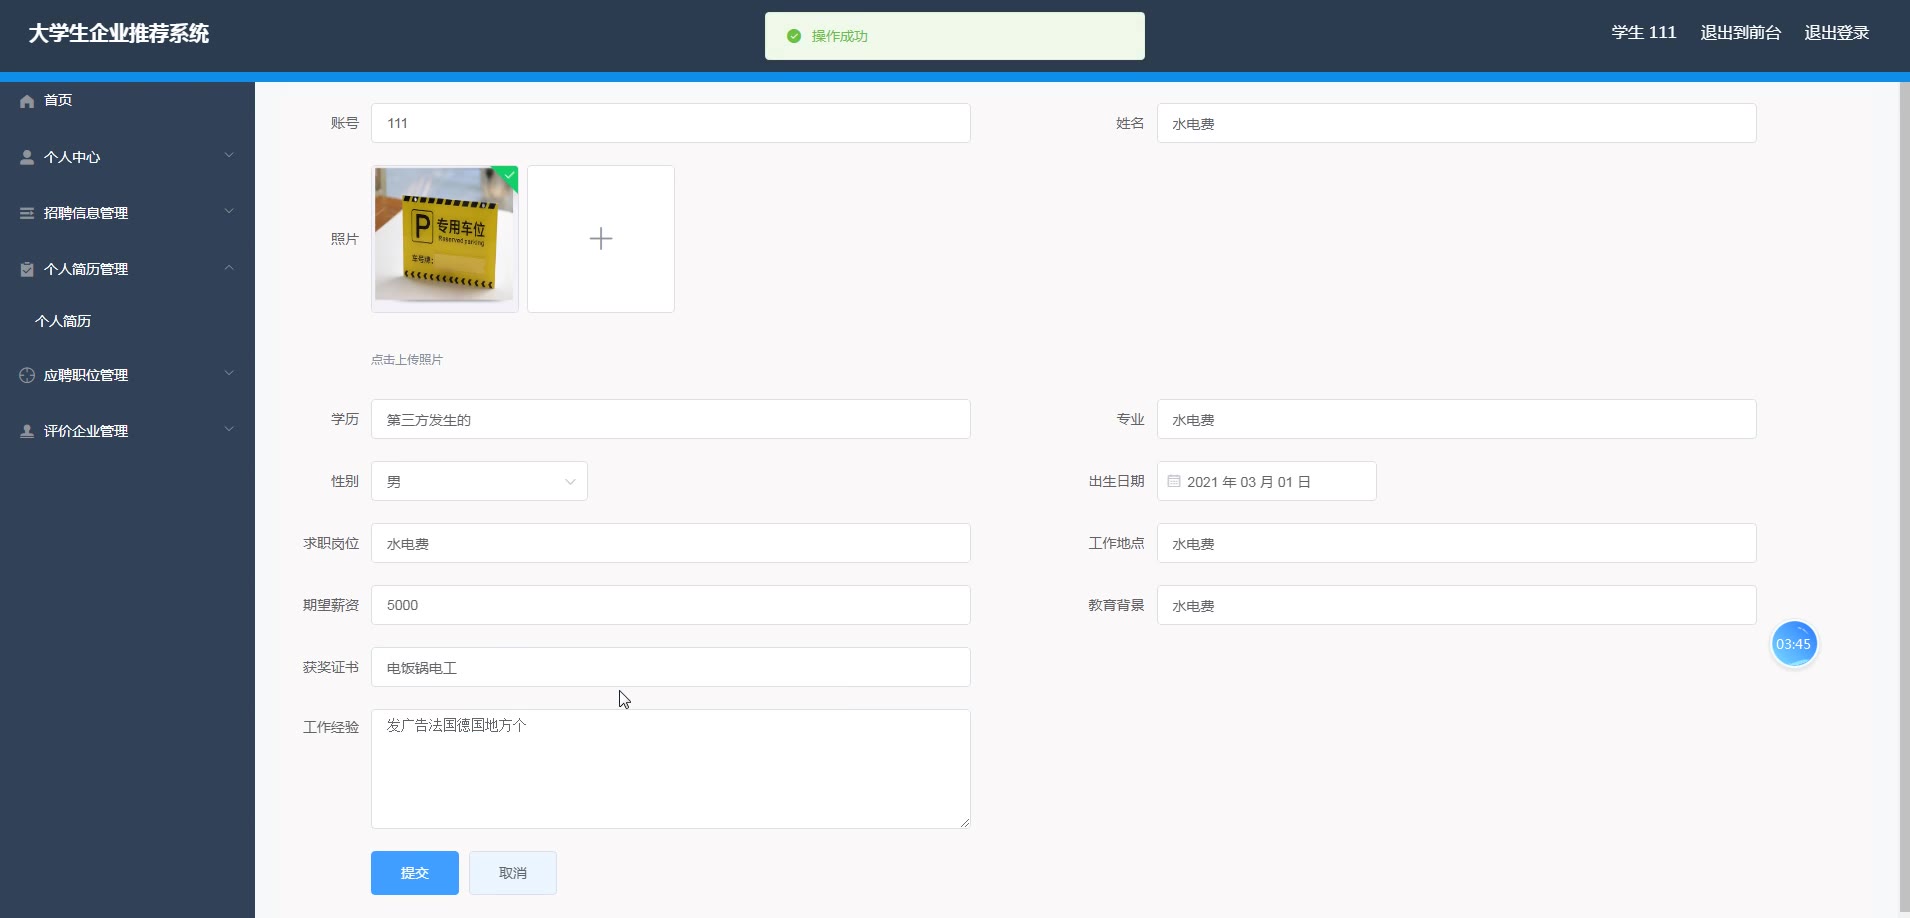This screenshot has height=918, width=1910.
Task: Click the 点击上传照片 hint text
Action: pyautogui.click(x=407, y=360)
